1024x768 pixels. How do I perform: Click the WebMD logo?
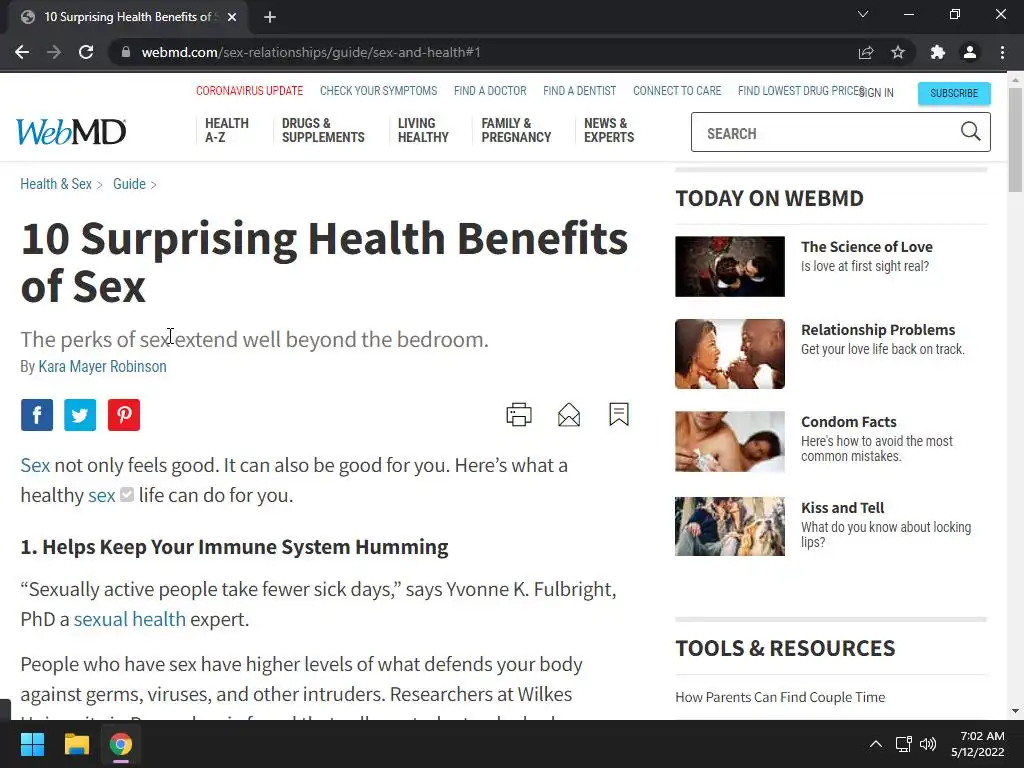pyautogui.click(x=71, y=132)
